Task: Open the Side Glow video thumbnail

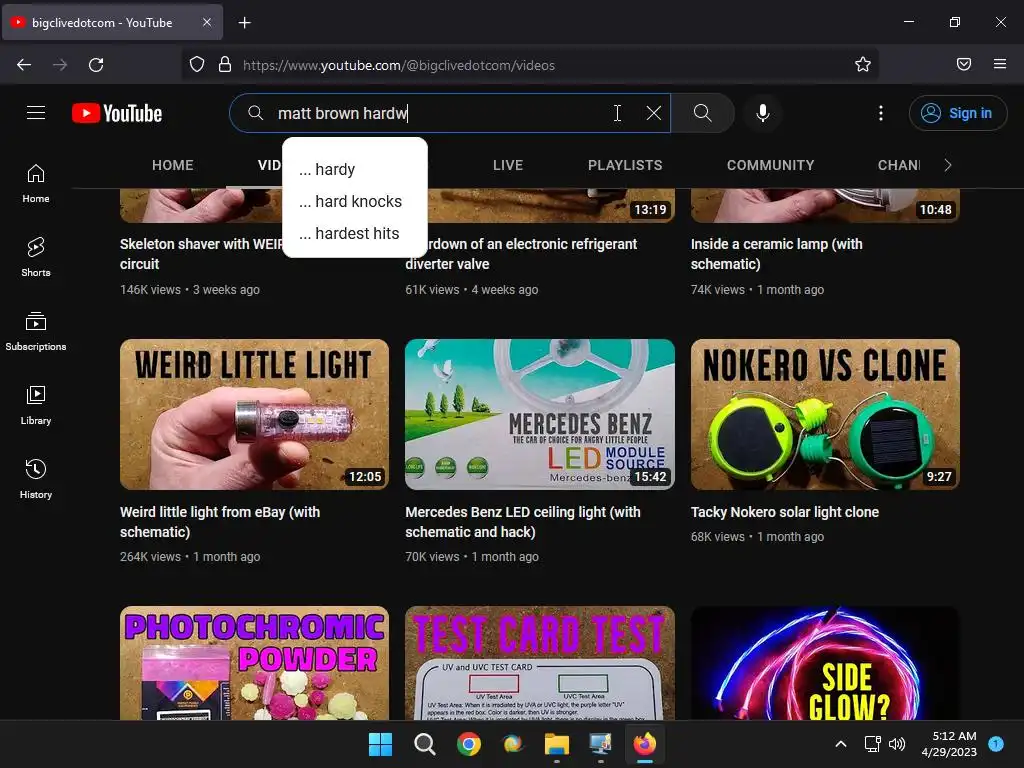Action: click(x=825, y=663)
